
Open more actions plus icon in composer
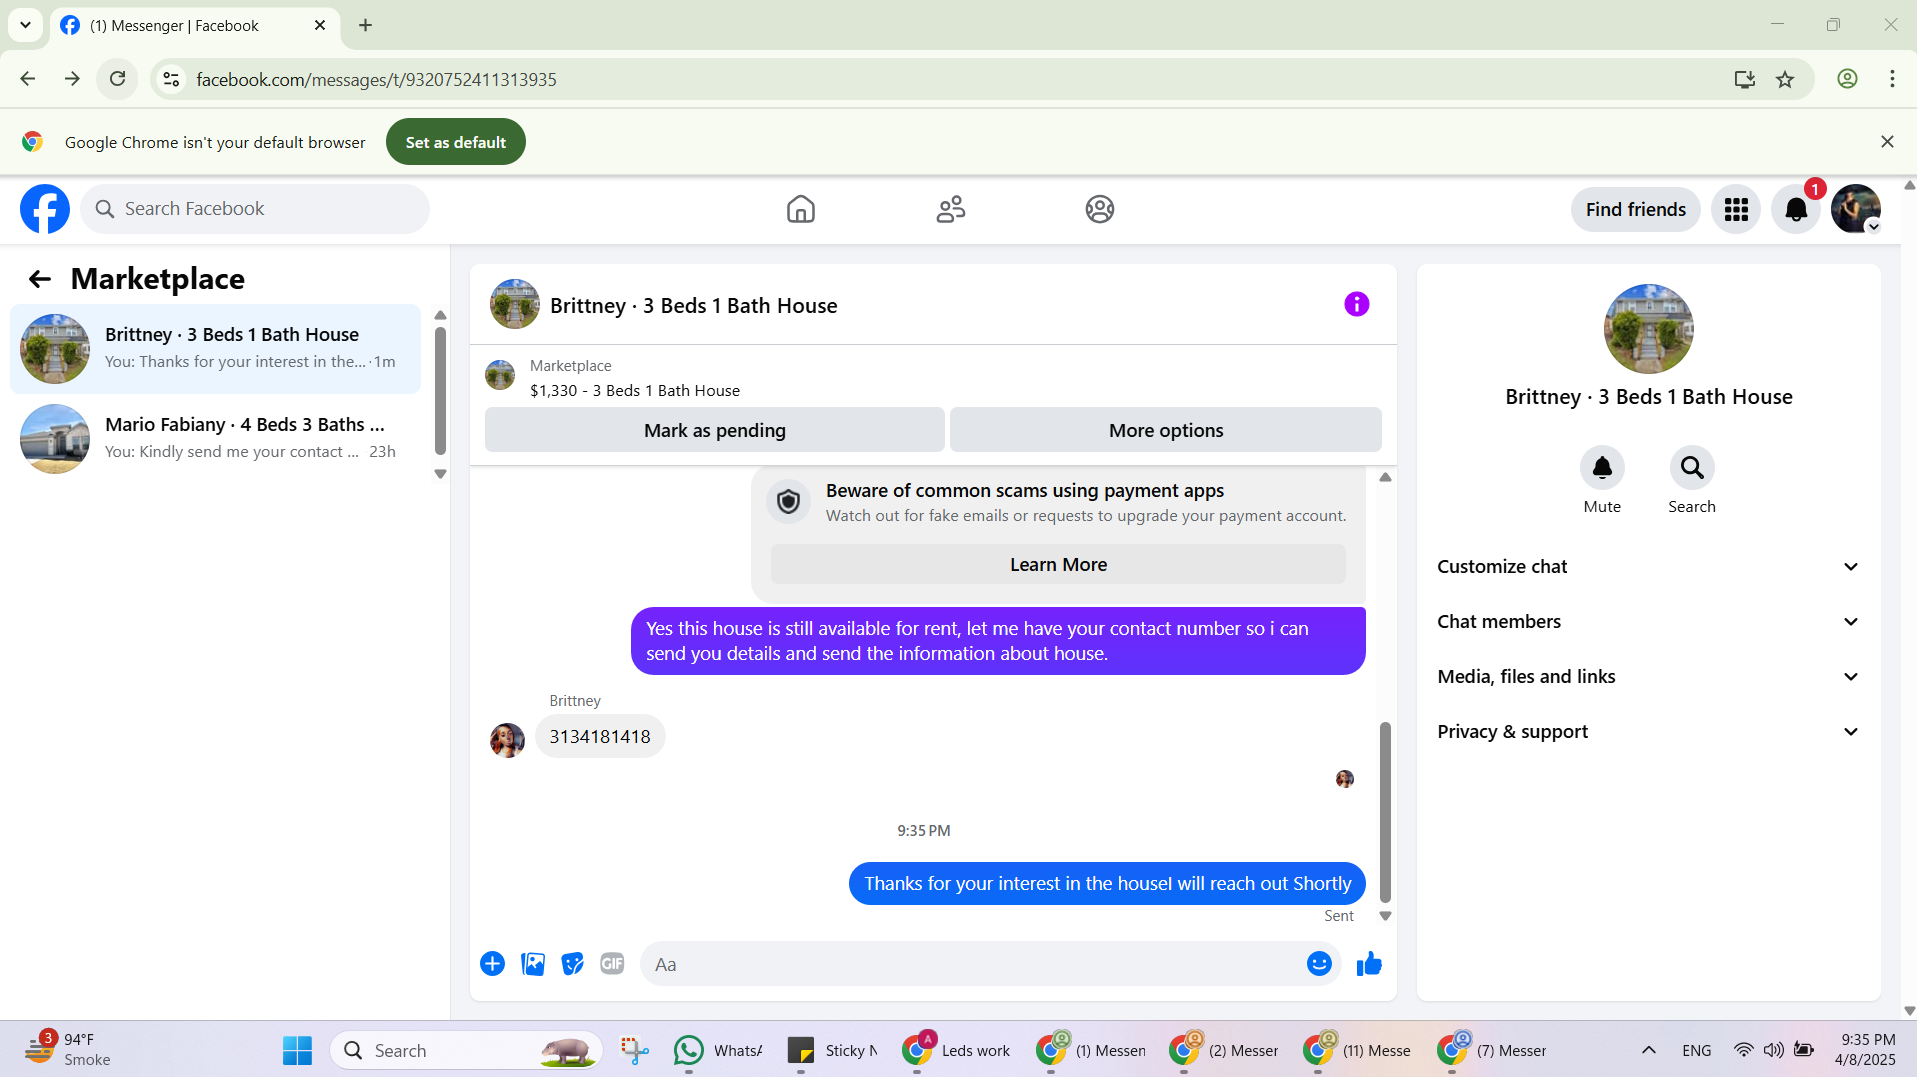point(492,964)
